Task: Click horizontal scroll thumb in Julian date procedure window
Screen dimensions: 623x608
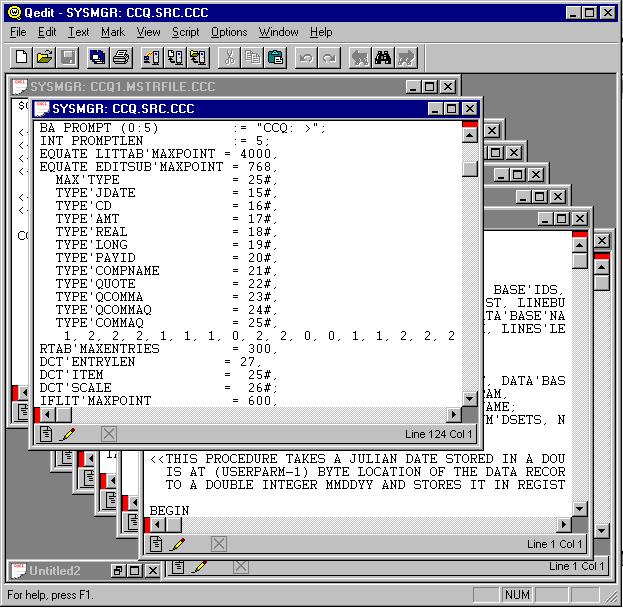Action: pos(173,525)
